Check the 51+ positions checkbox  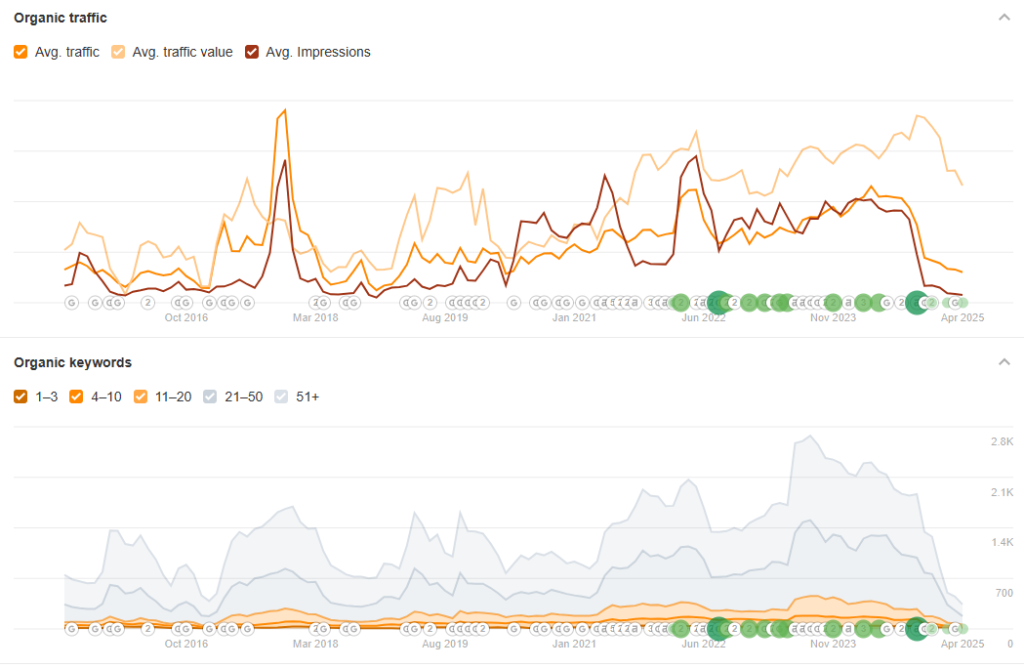click(x=281, y=396)
